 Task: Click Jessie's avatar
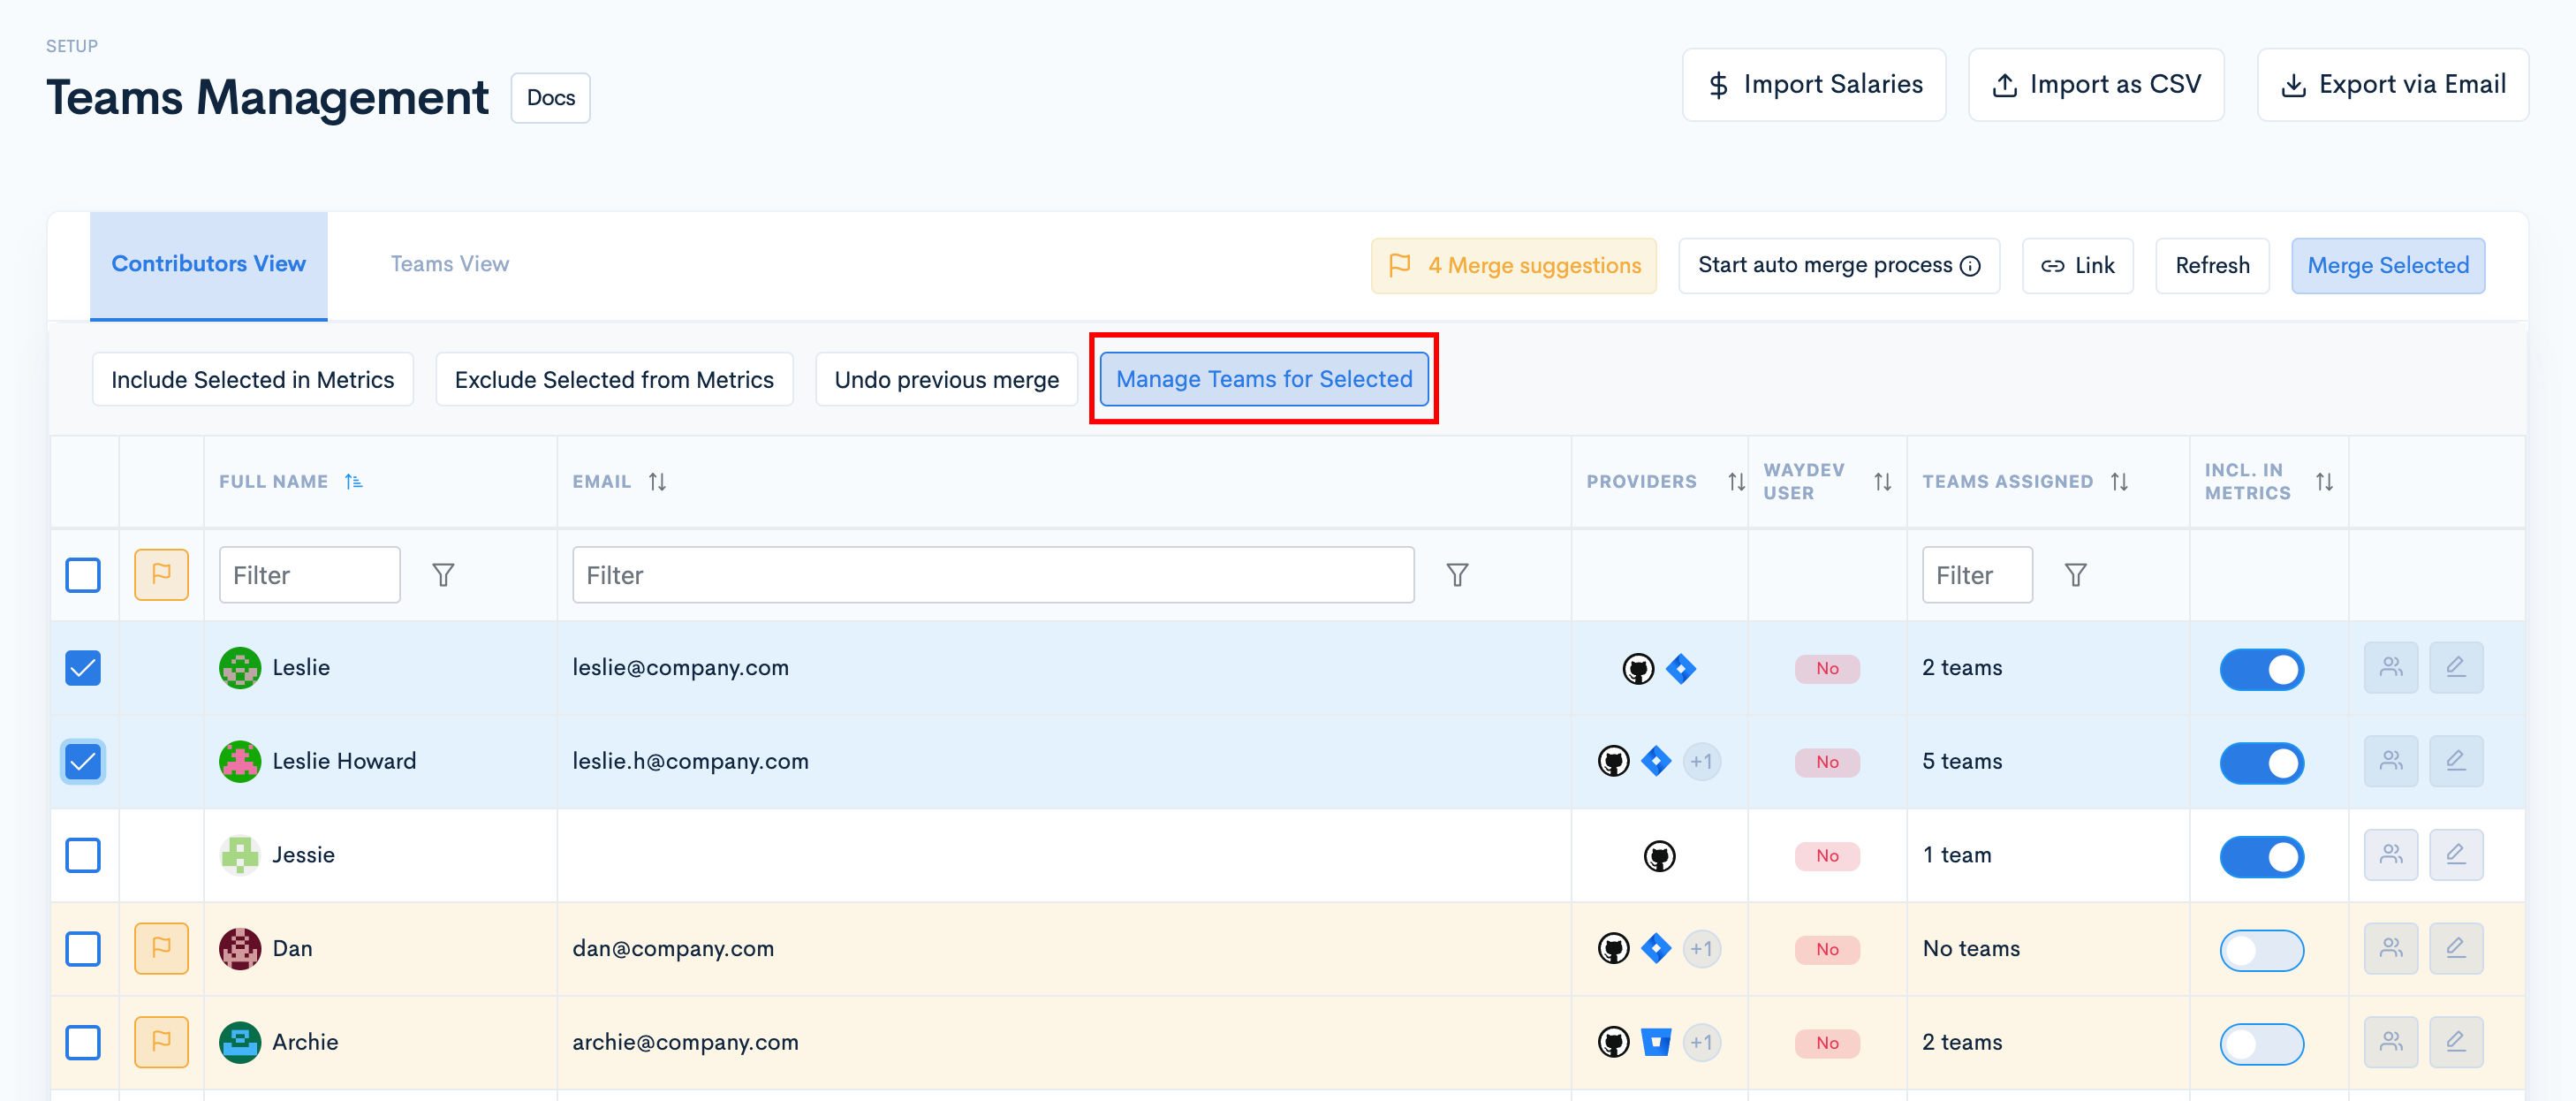pyautogui.click(x=240, y=855)
